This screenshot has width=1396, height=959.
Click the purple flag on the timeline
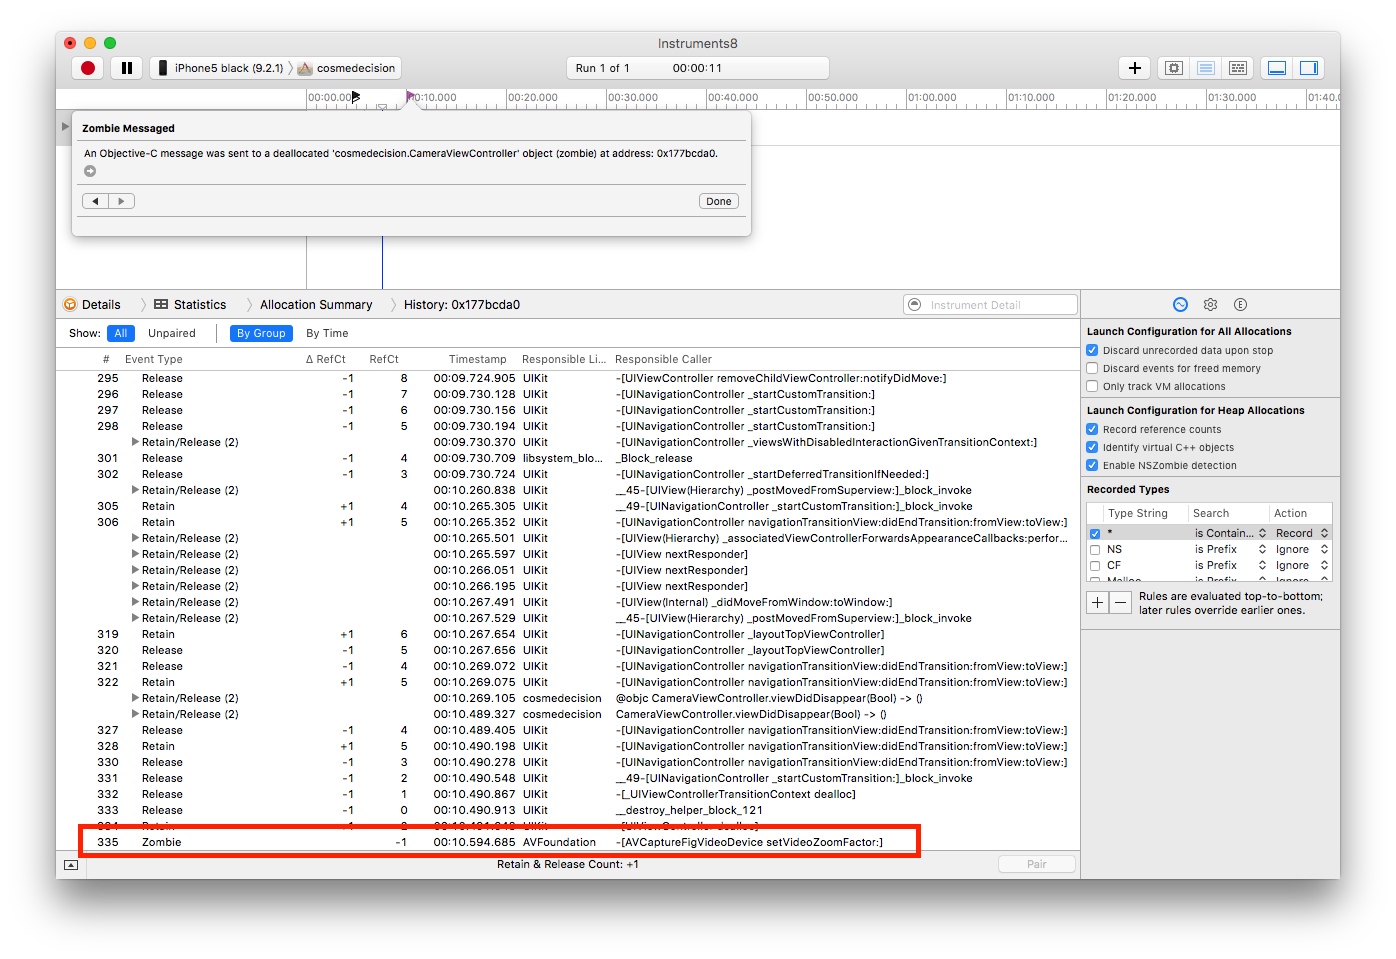tap(410, 96)
